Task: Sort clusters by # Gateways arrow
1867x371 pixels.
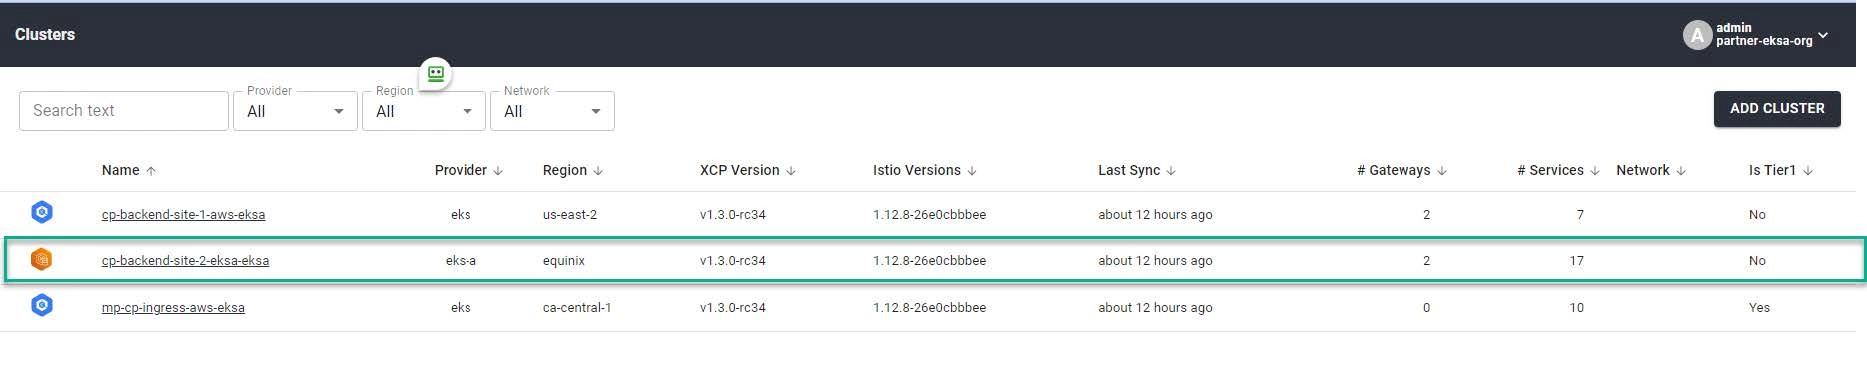Action: [x=1442, y=171]
